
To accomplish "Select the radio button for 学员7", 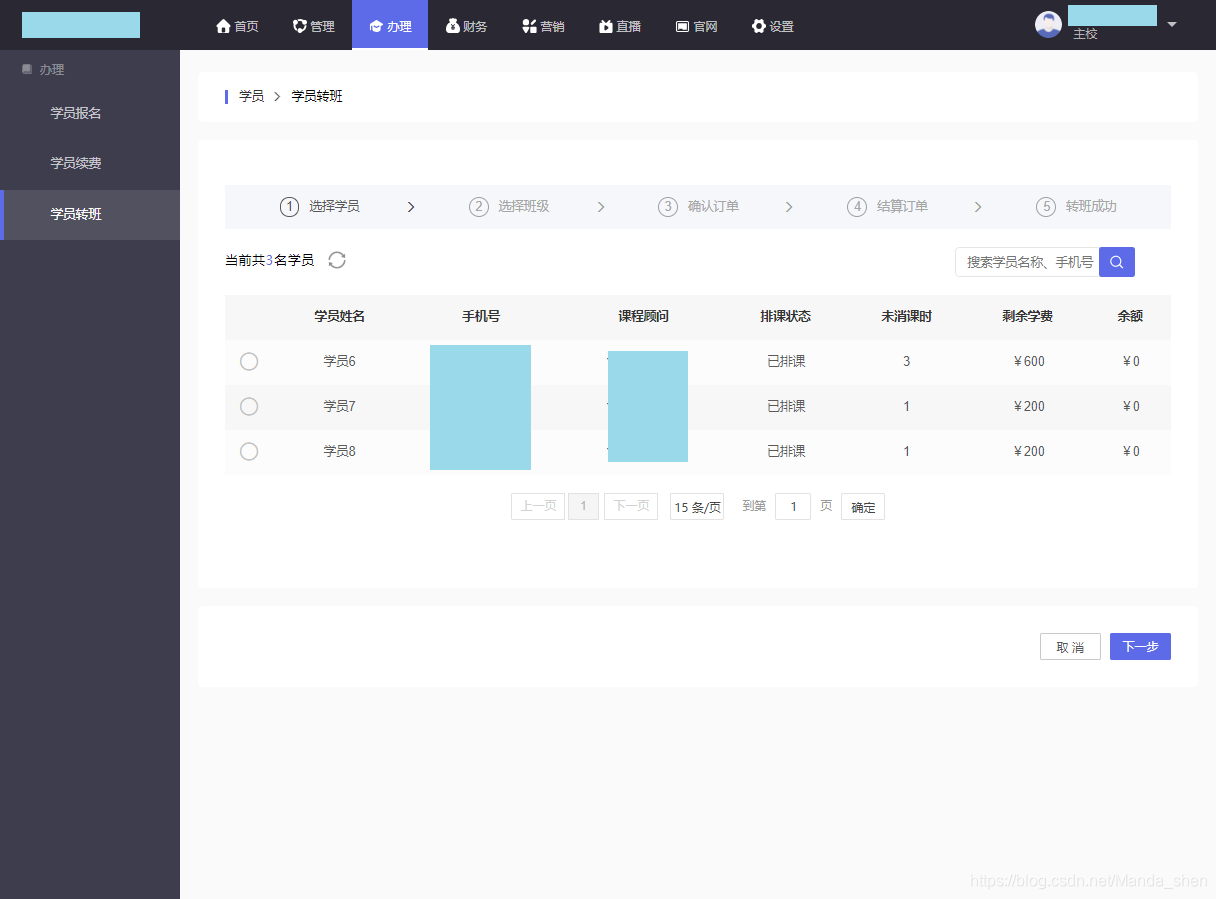I will click(x=249, y=406).
